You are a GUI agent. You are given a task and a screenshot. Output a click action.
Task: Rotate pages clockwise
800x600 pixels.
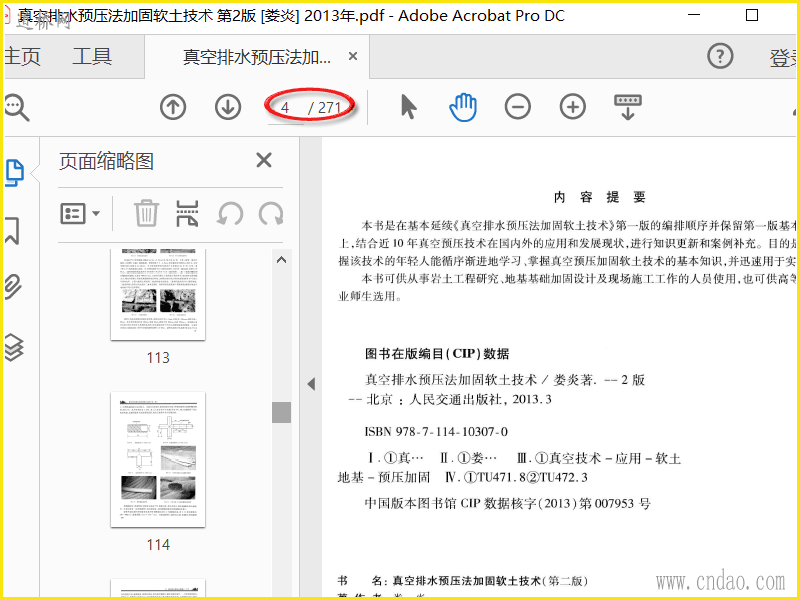(x=271, y=214)
